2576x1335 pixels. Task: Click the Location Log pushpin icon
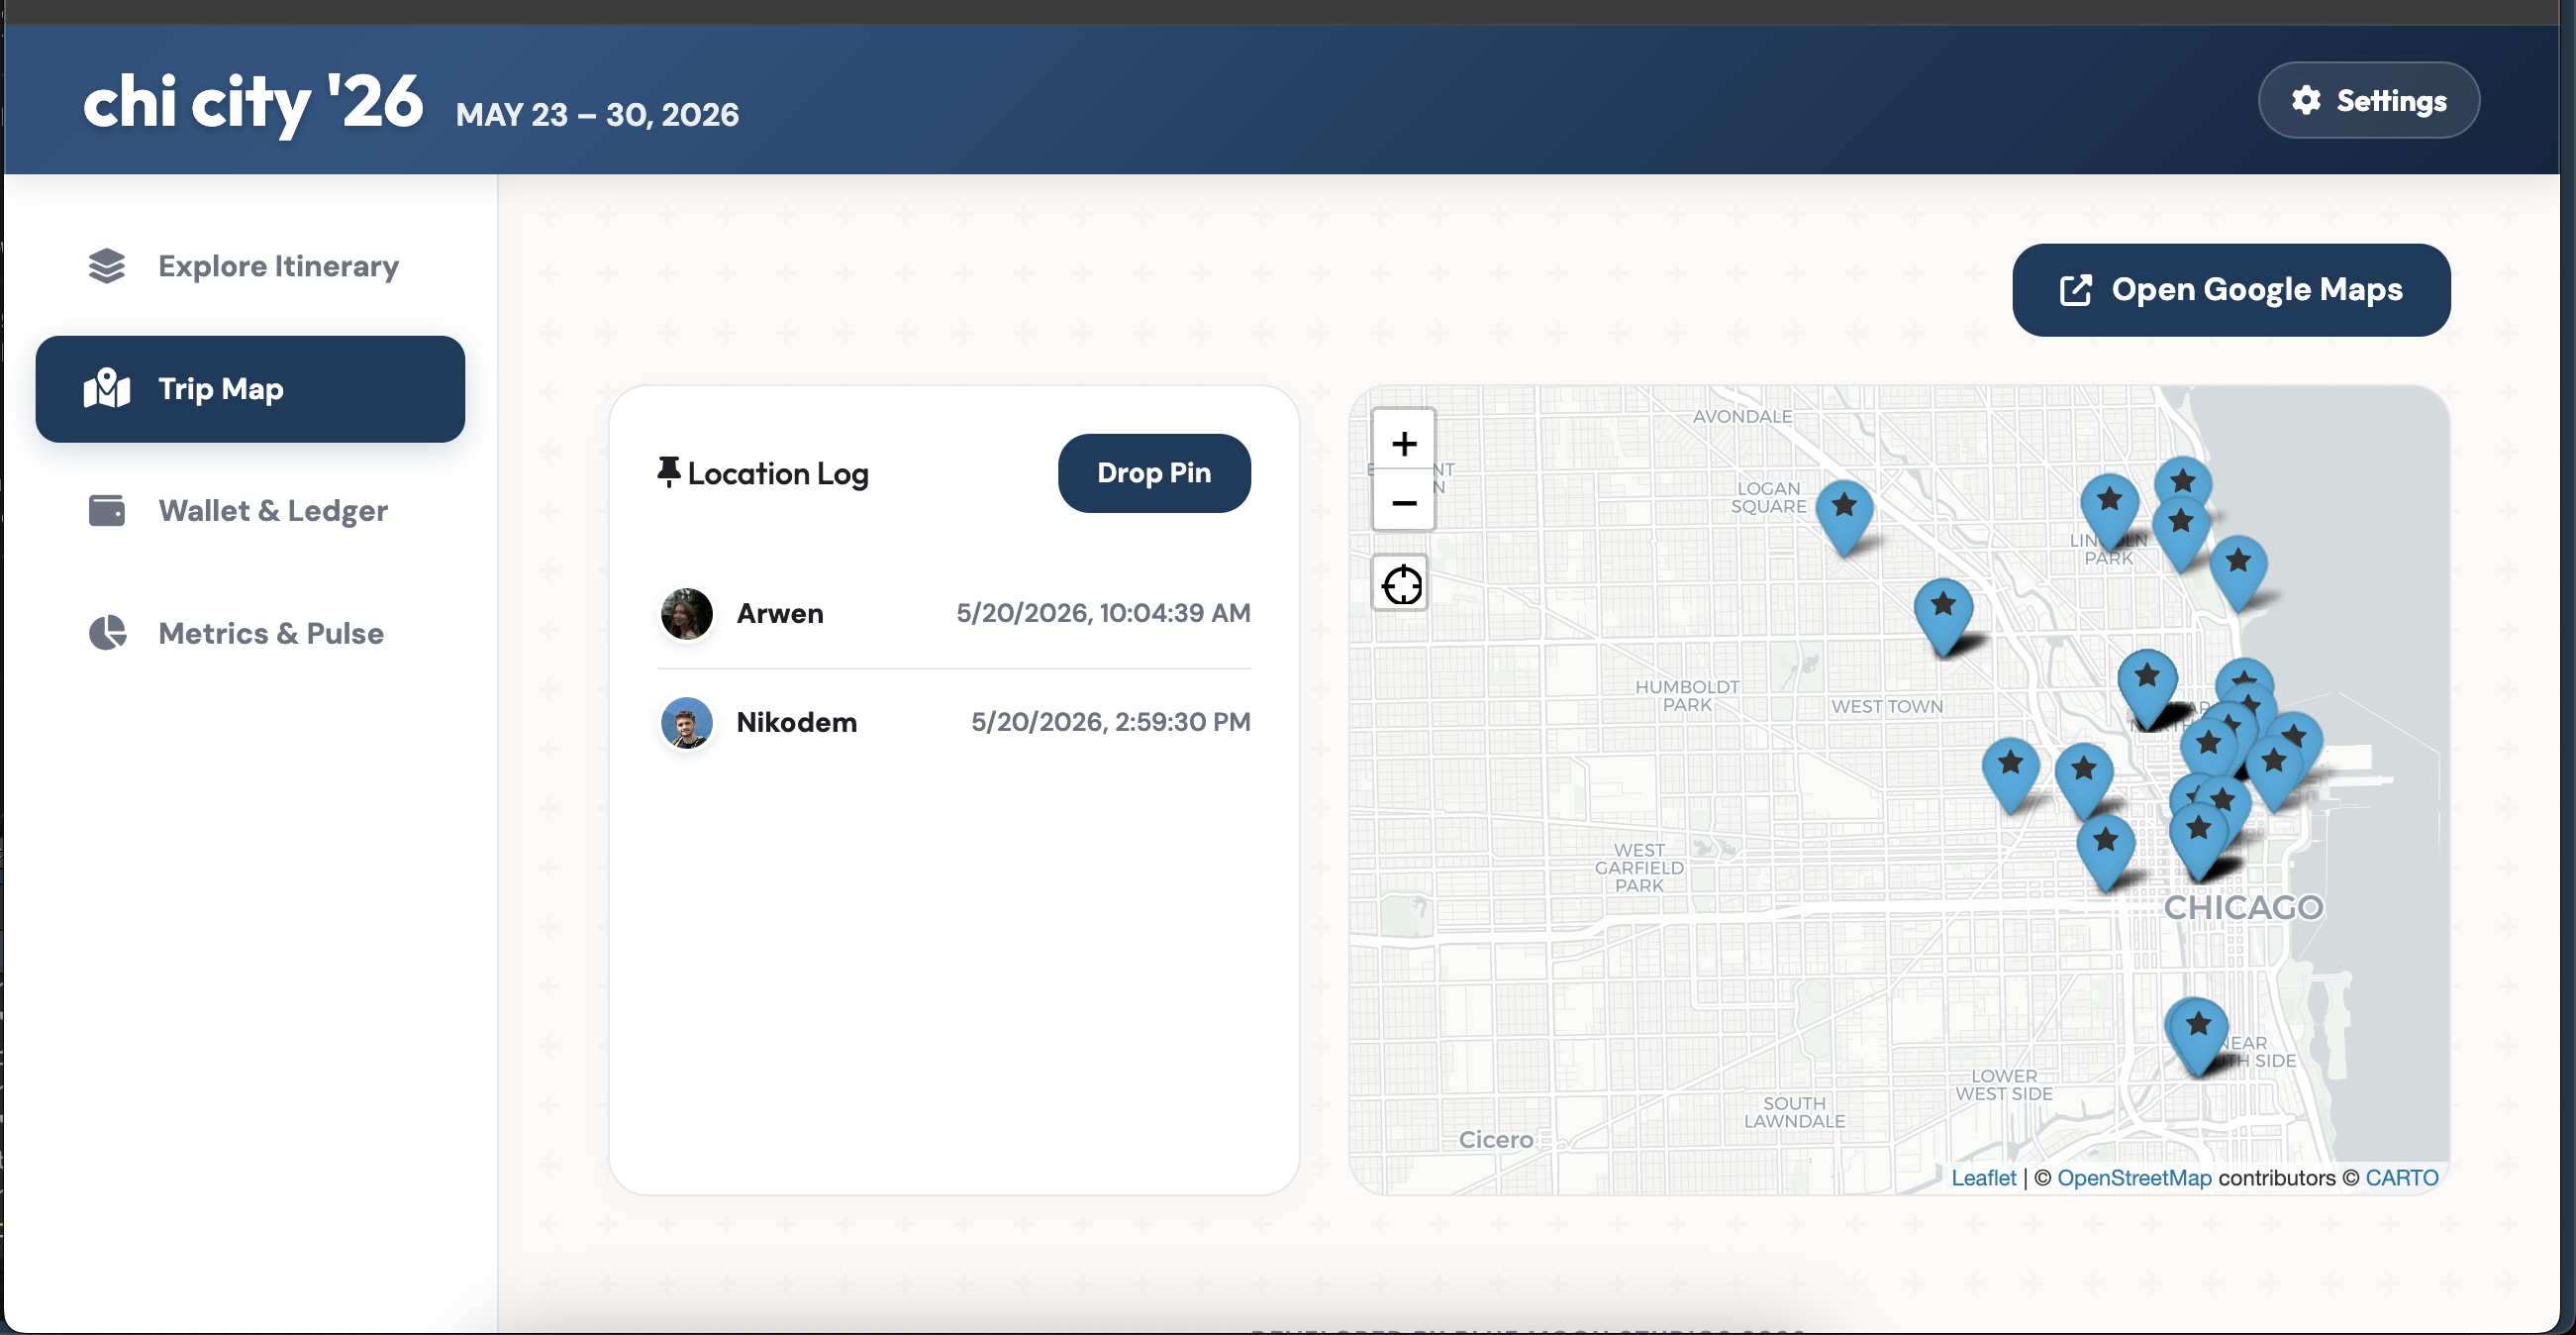[x=668, y=472]
